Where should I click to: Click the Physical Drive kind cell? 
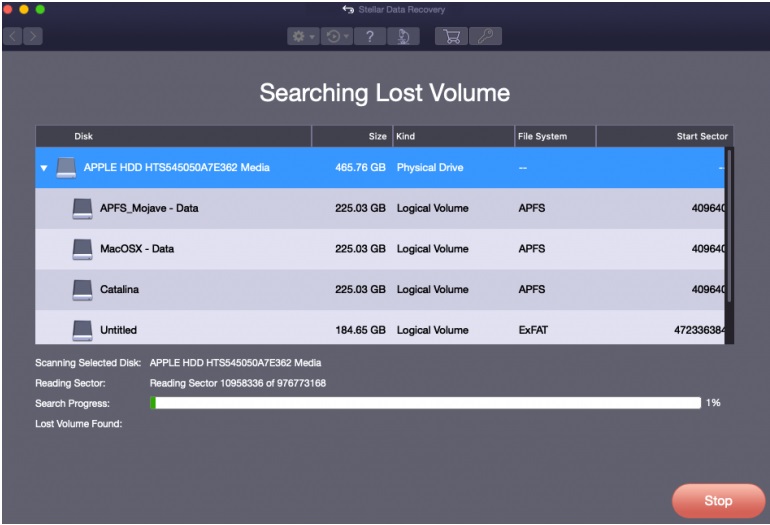(430, 167)
